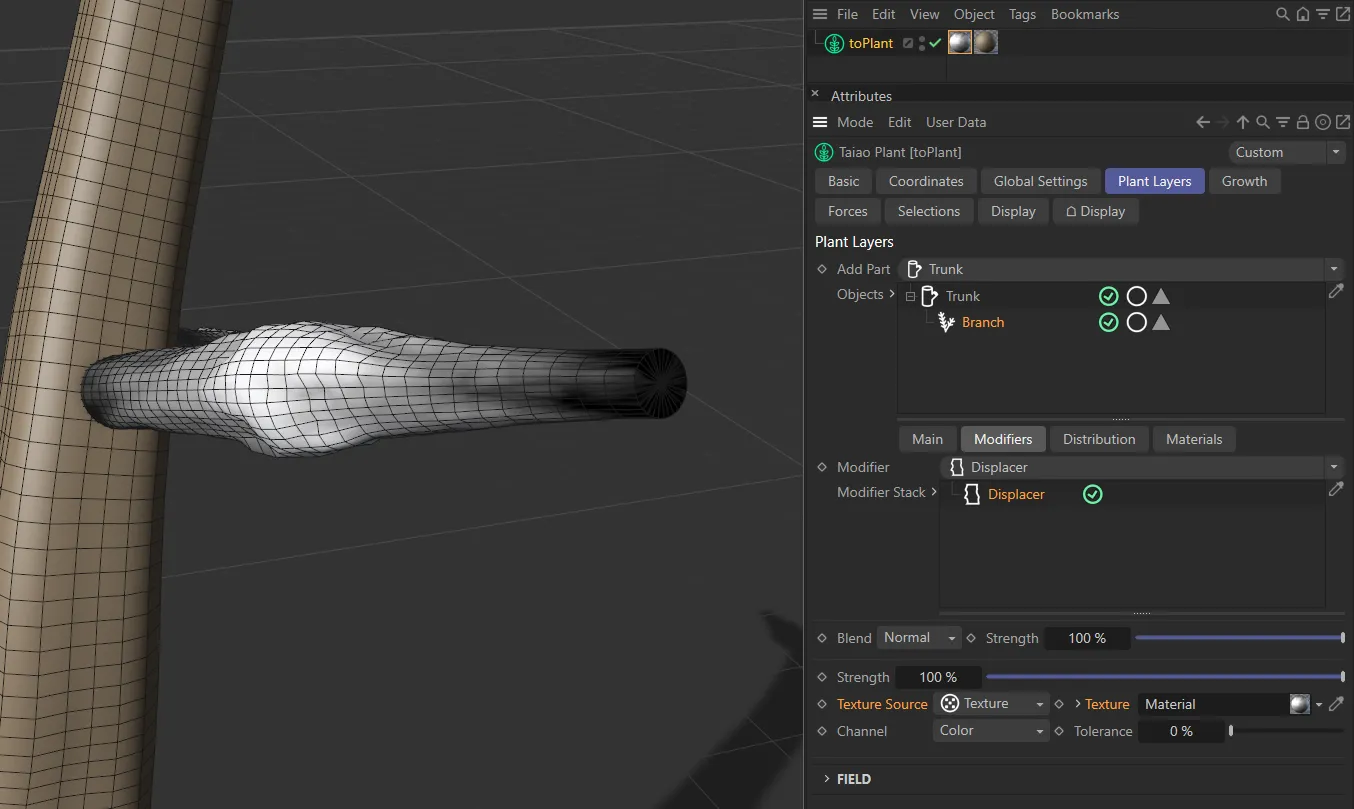Click the Displacer modifier icon in Modifier Stack
The height and width of the screenshot is (809, 1354).
coord(971,494)
